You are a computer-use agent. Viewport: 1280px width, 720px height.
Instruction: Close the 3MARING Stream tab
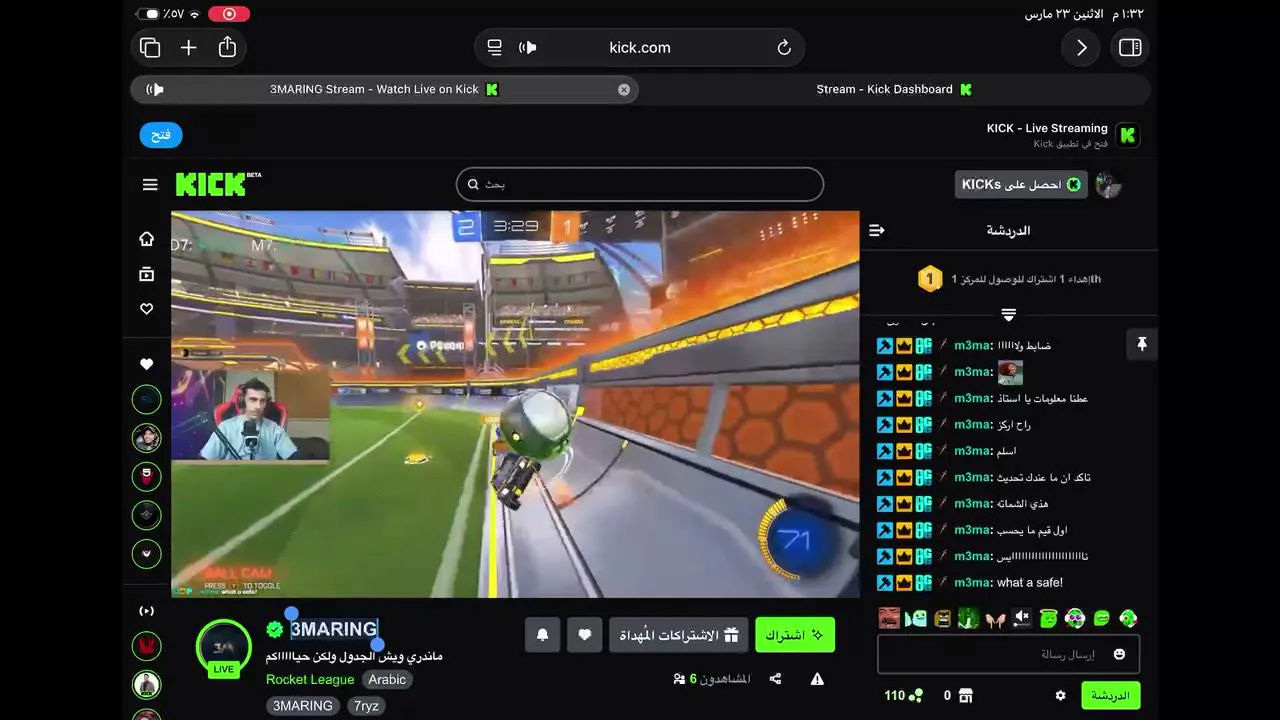pyautogui.click(x=624, y=89)
